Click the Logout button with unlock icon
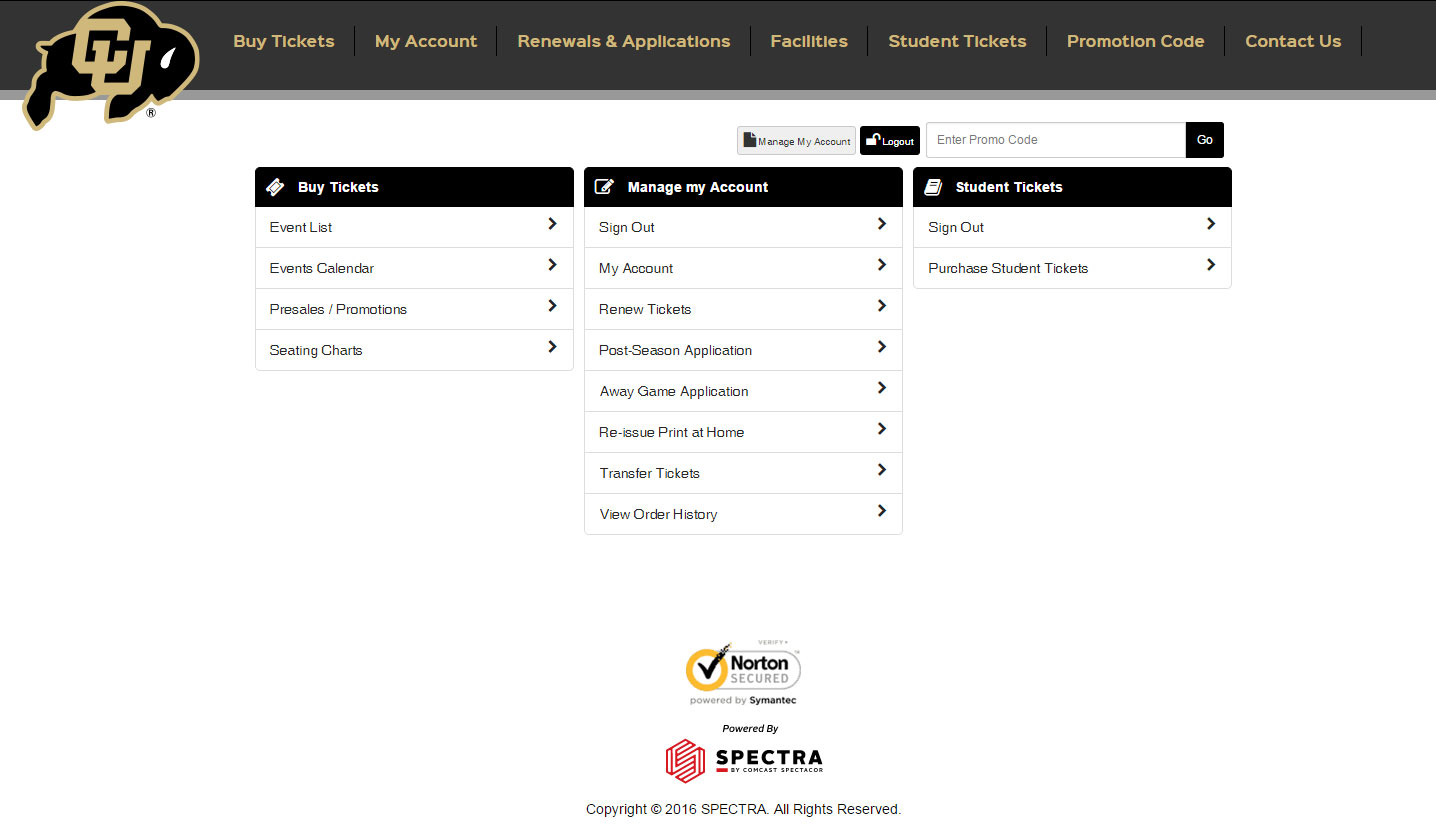 pyautogui.click(x=889, y=141)
